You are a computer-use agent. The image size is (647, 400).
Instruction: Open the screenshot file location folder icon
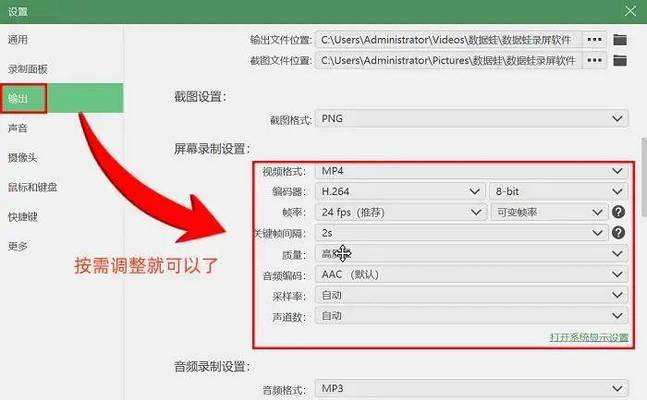[x=620, y=60]
